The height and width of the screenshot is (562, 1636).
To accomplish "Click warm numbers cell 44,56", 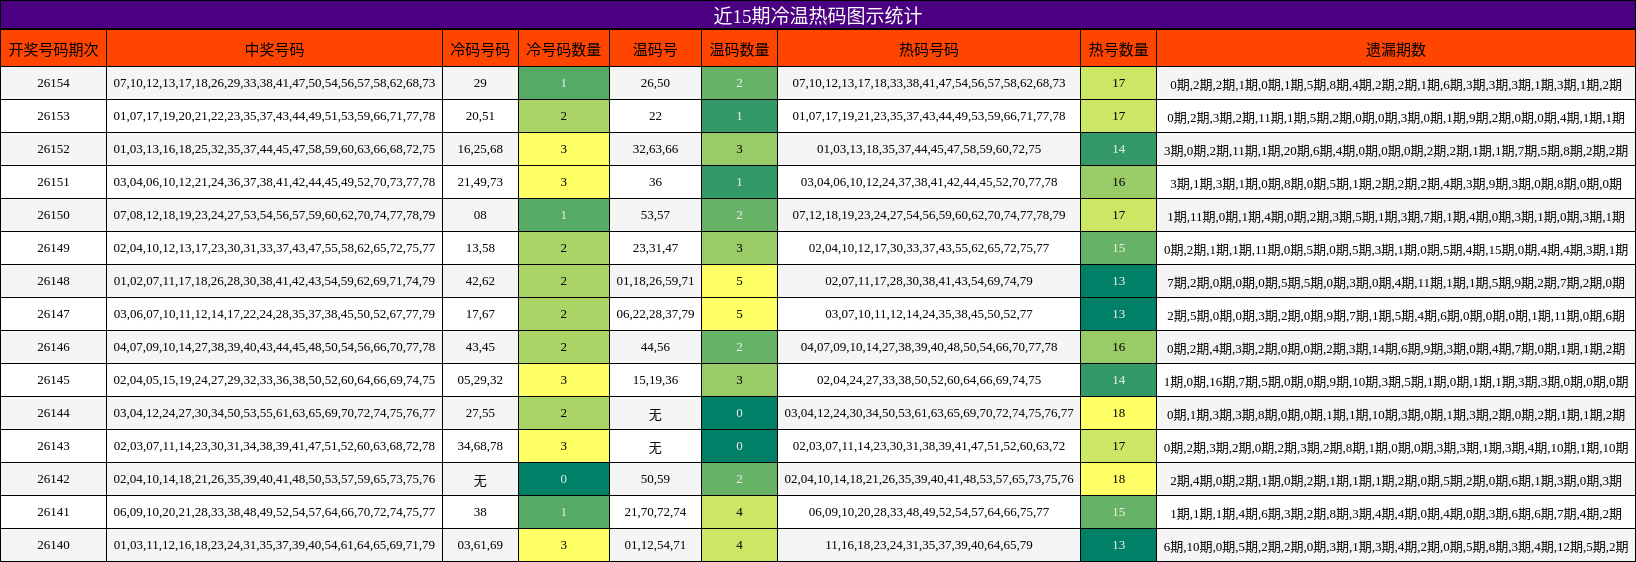I will (x=655, y=347).
